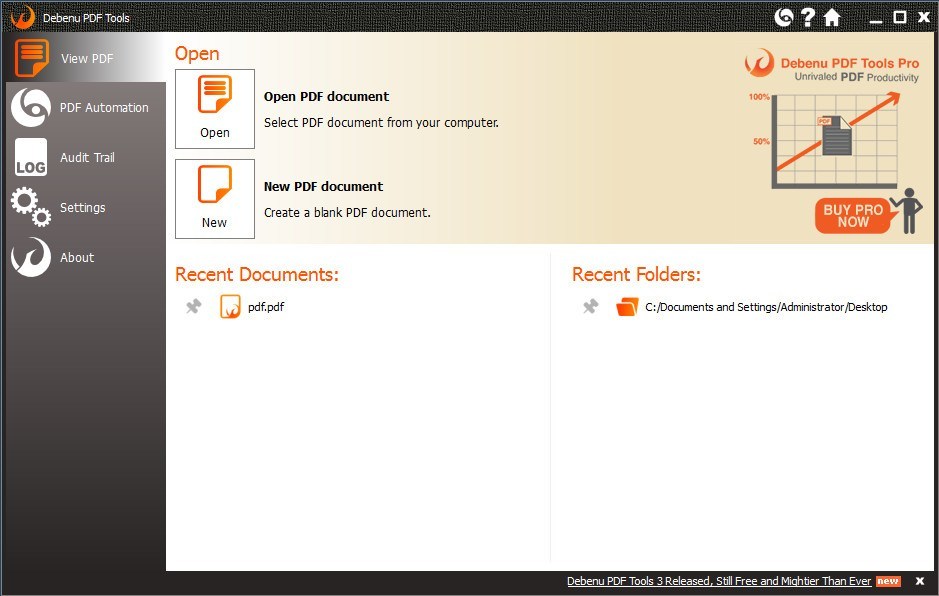Go to the home icon in the title bar

click(832, 17)
